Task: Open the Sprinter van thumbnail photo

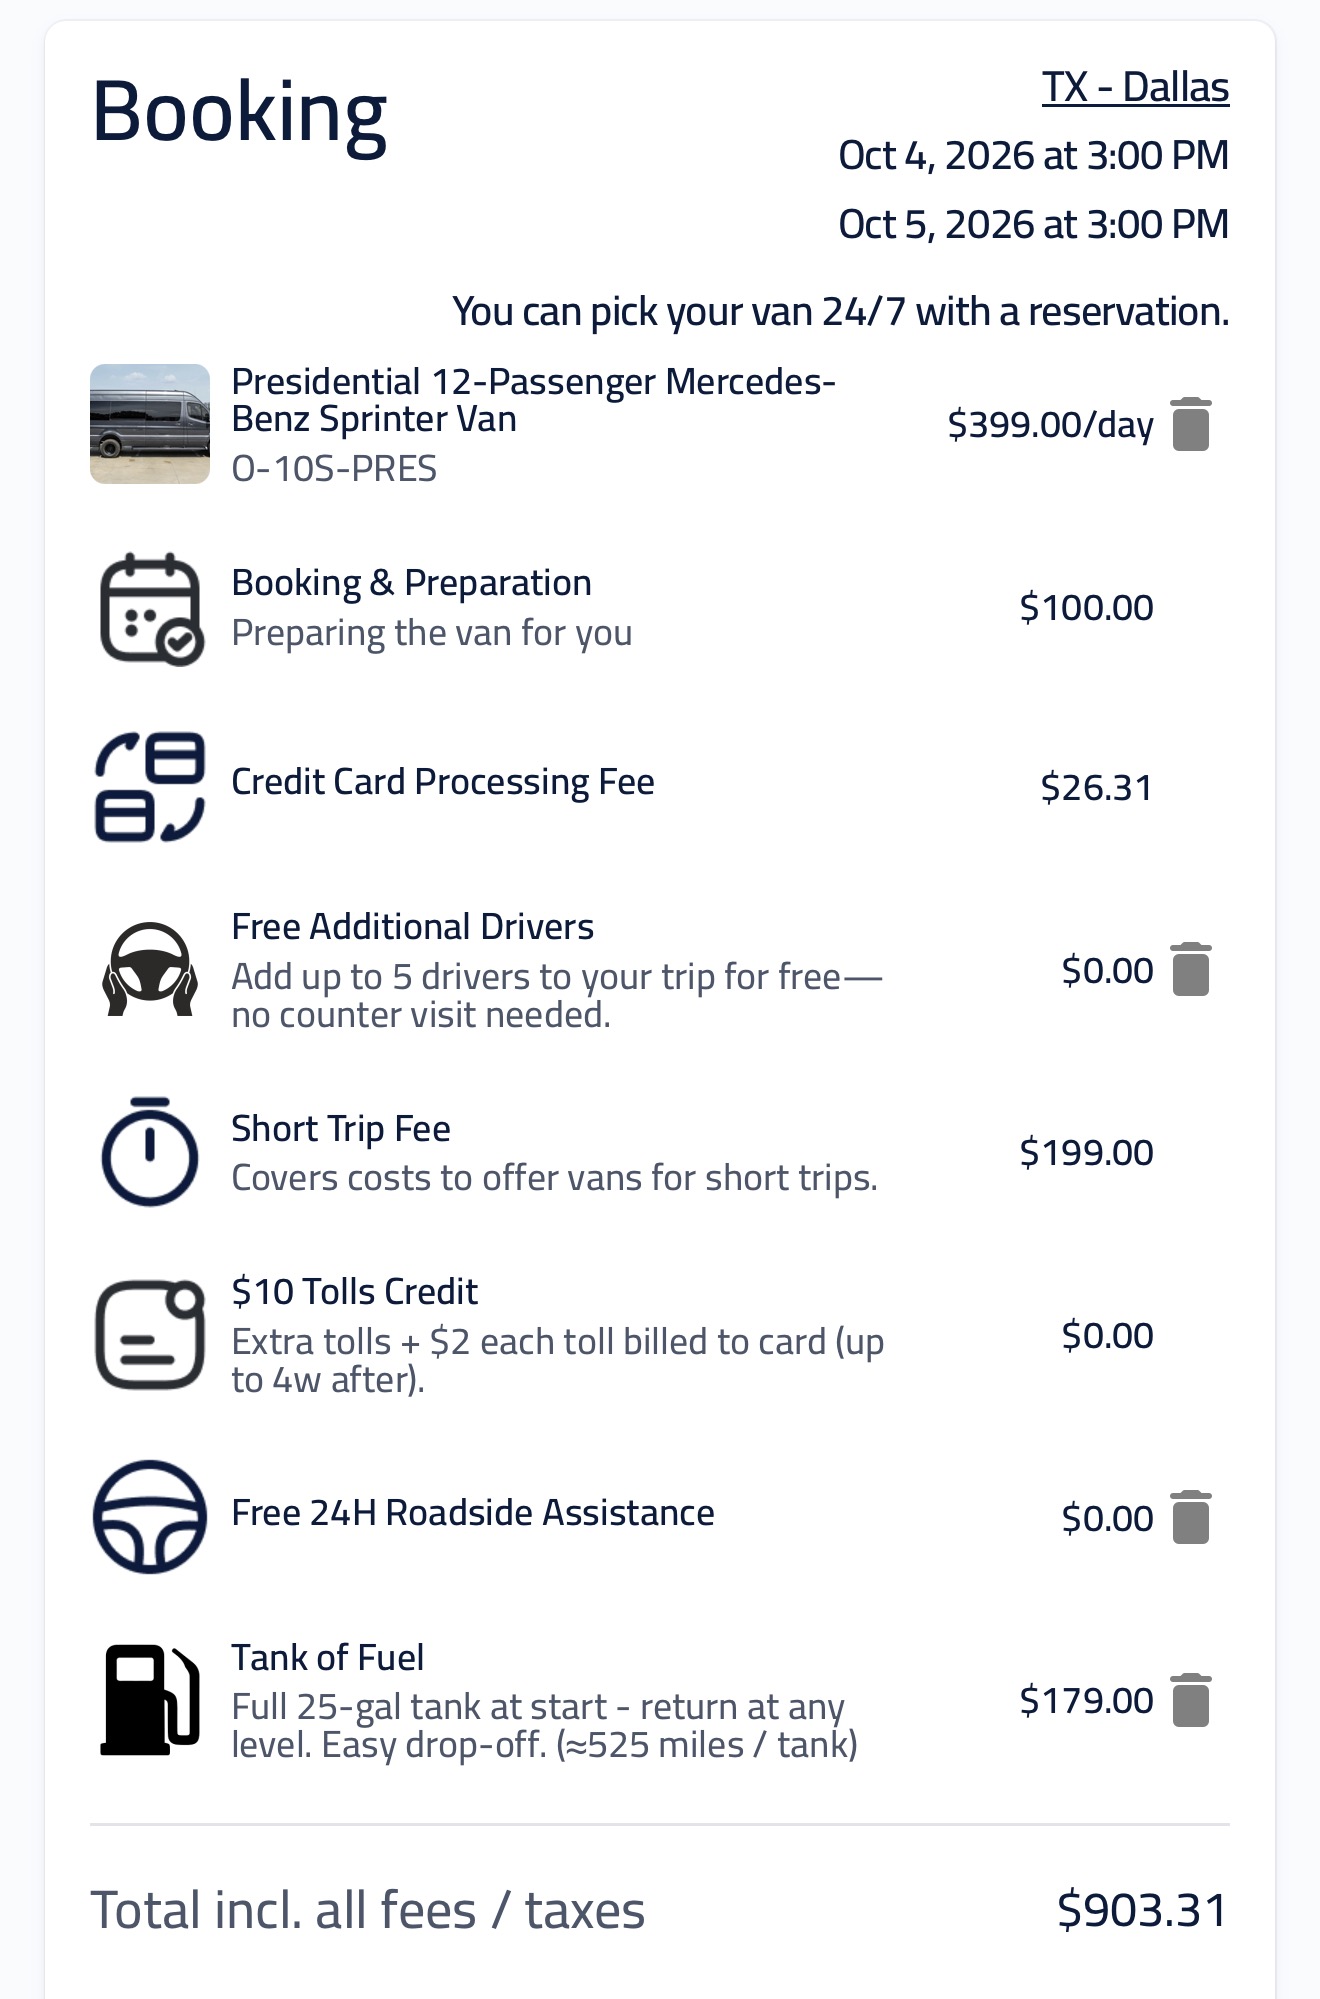Action: pos(150,424)
